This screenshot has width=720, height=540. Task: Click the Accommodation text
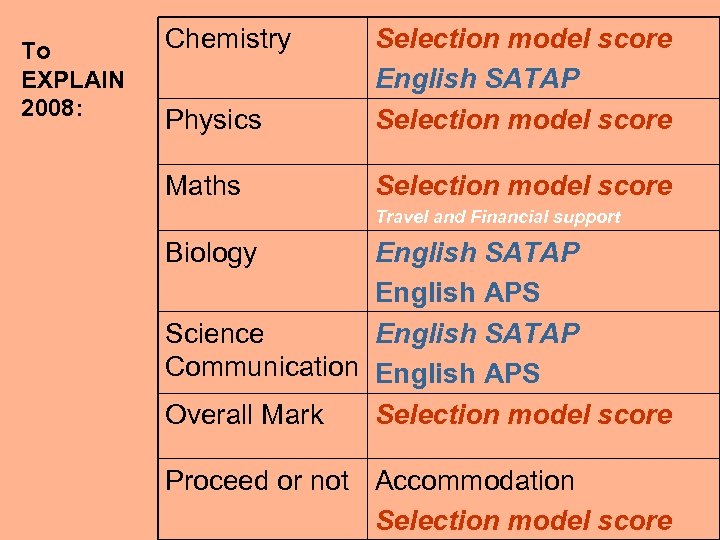(x=474, y=481)
